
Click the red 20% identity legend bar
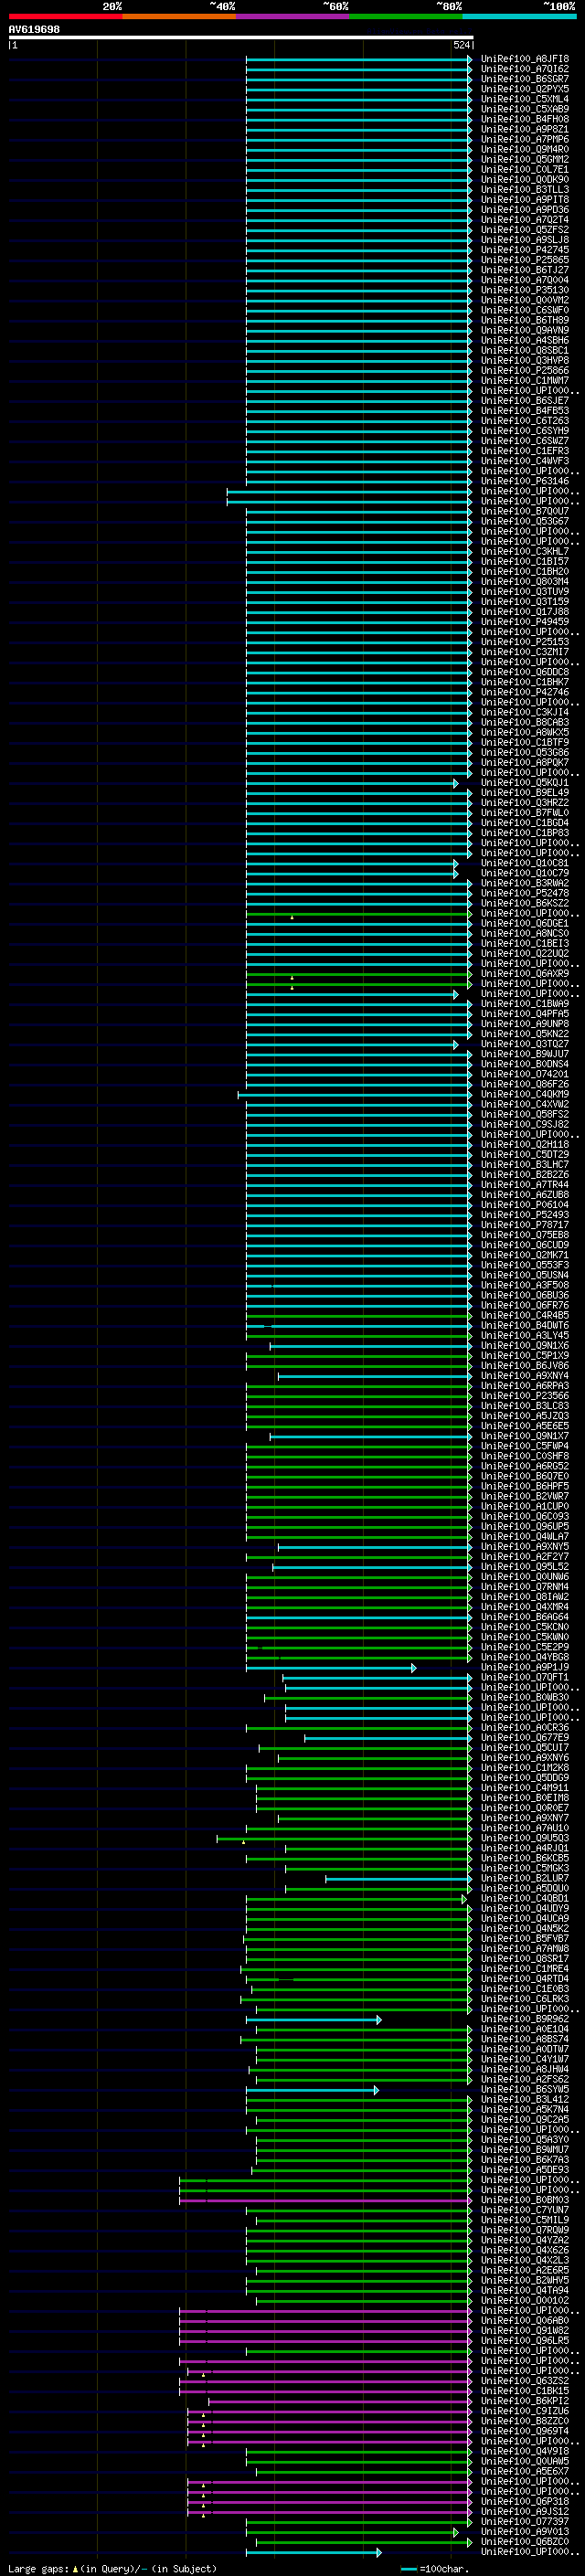click(x=66, y=16)
